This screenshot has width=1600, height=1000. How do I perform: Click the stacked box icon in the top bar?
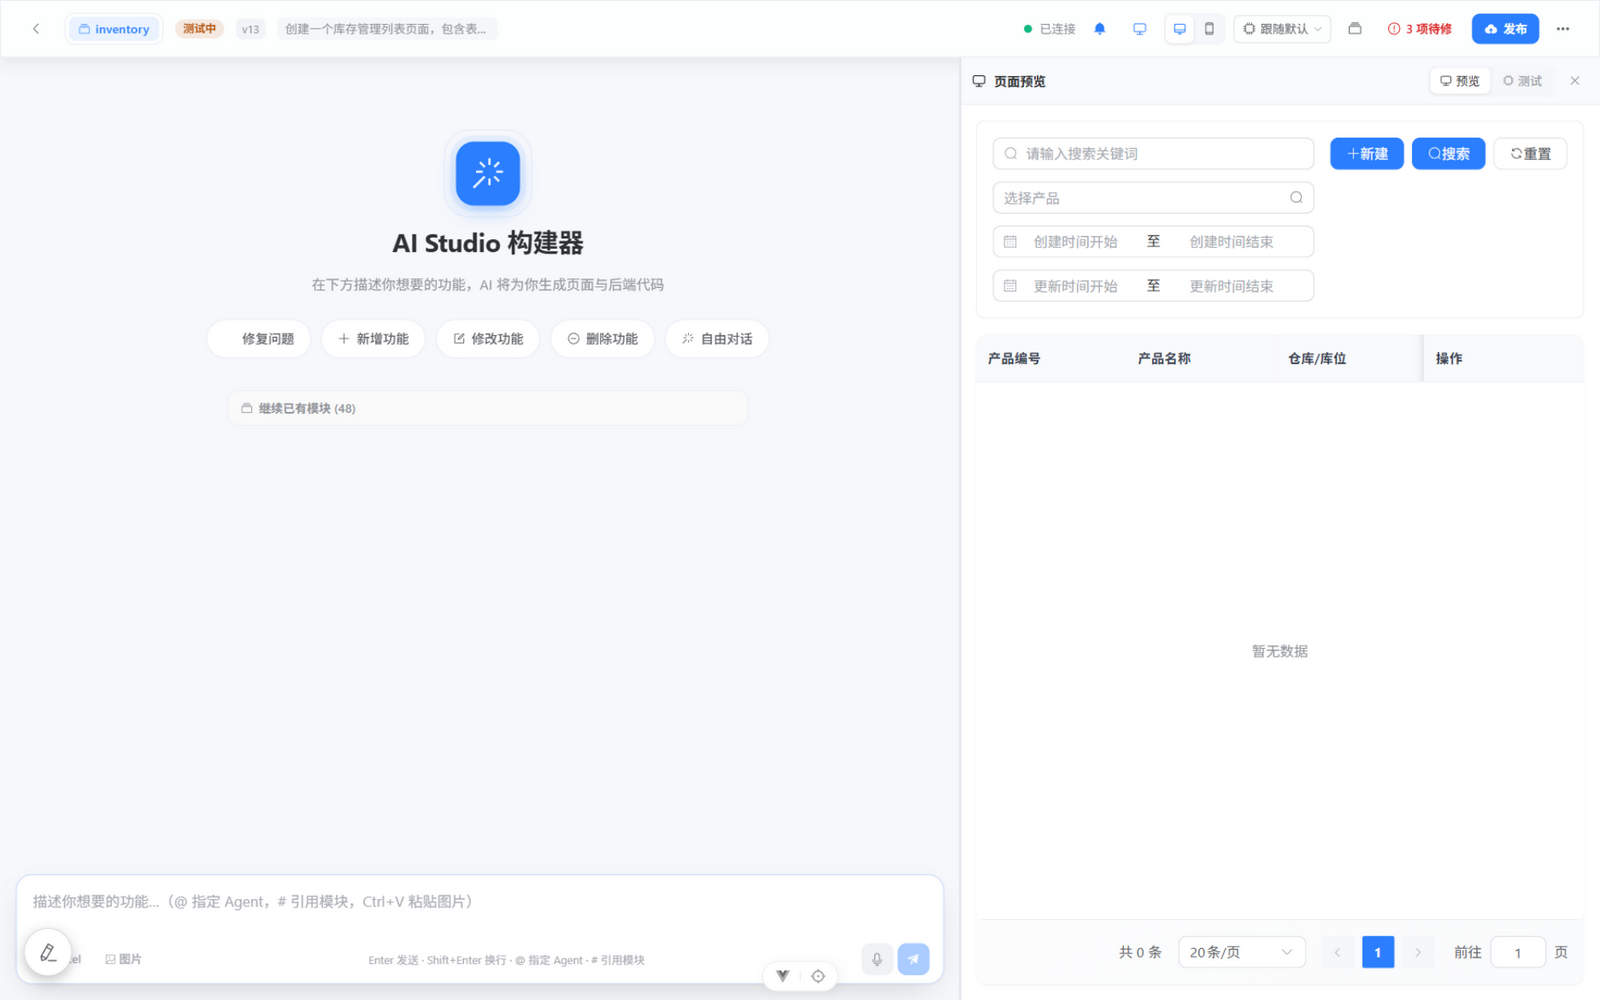point(1355,29)
